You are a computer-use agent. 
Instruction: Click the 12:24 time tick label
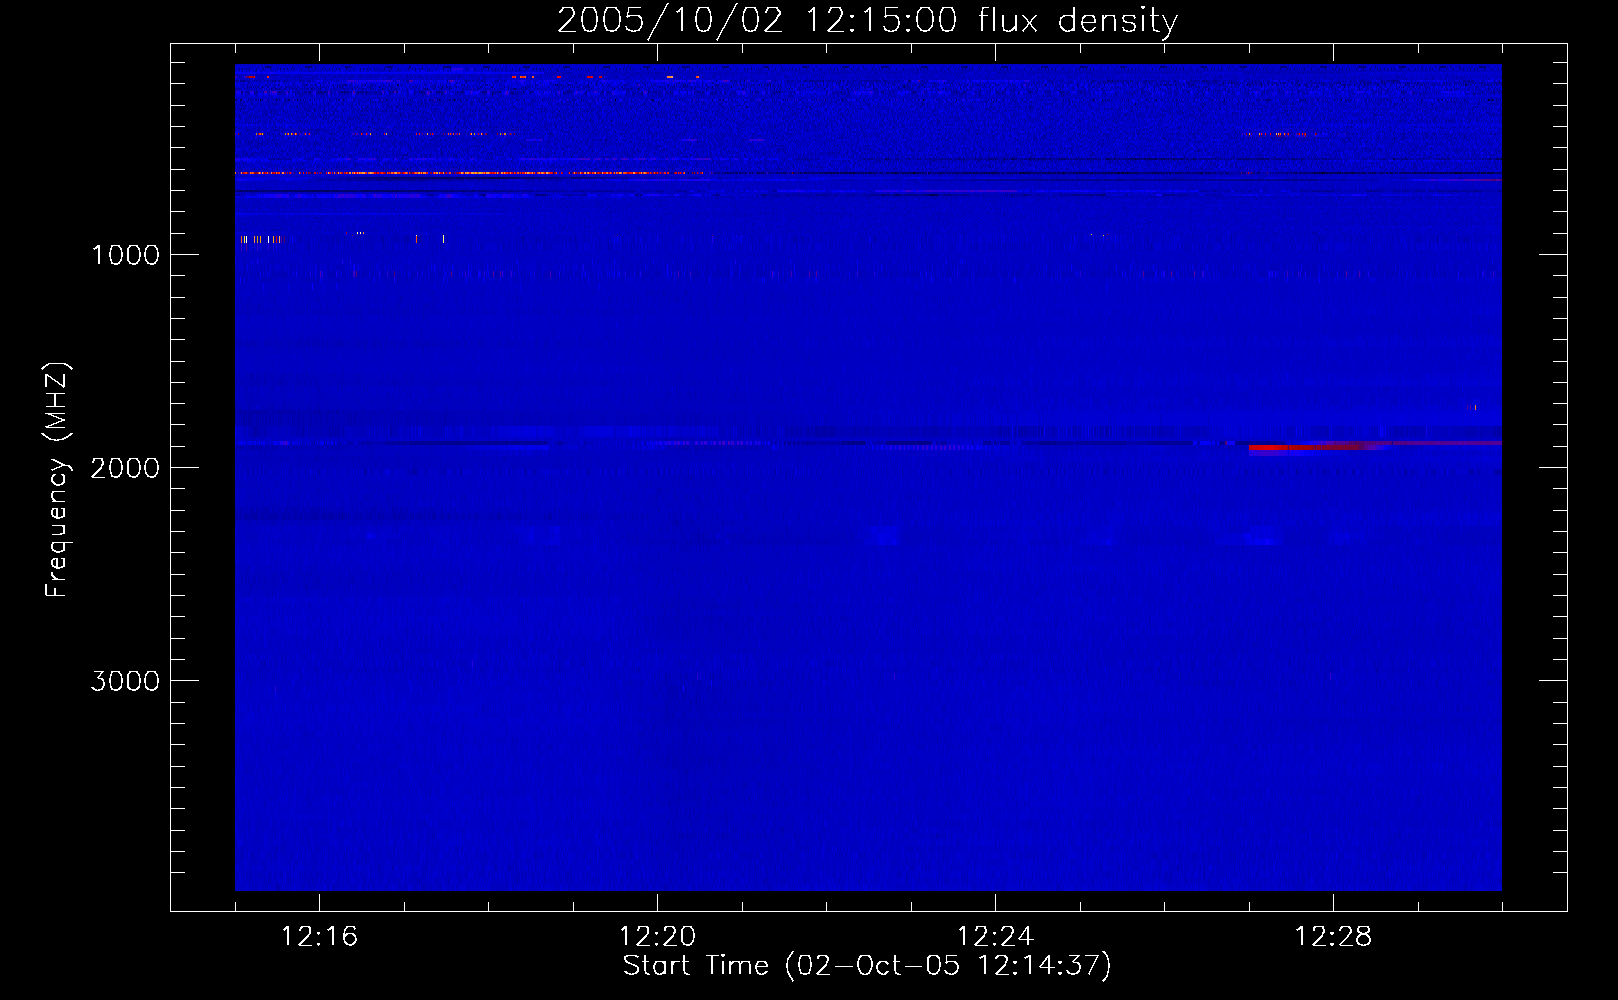coord(995,937)
